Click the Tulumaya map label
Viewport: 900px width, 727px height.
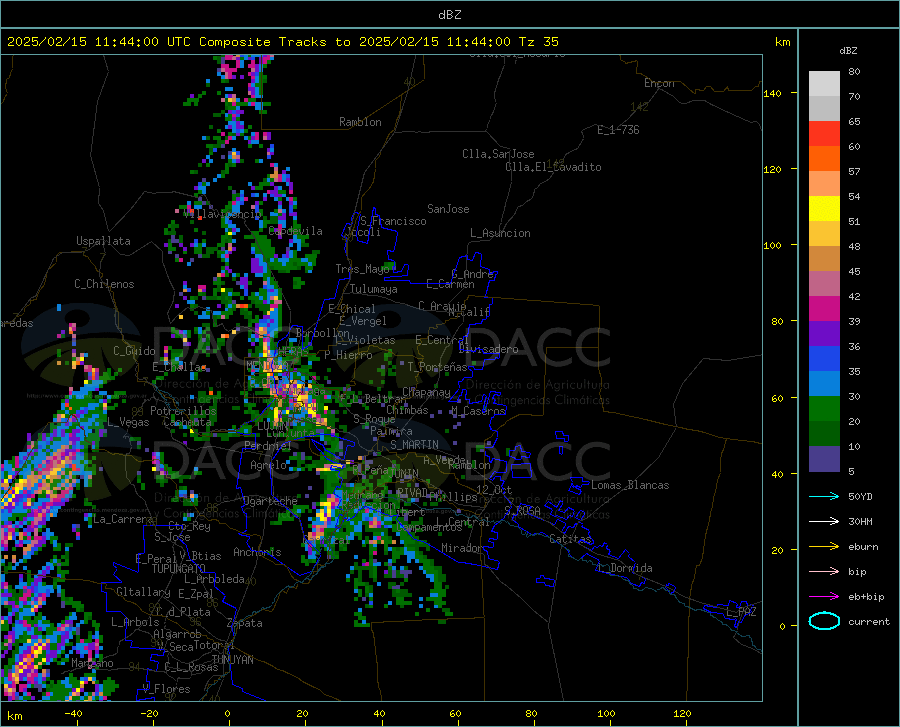[374, 289]
